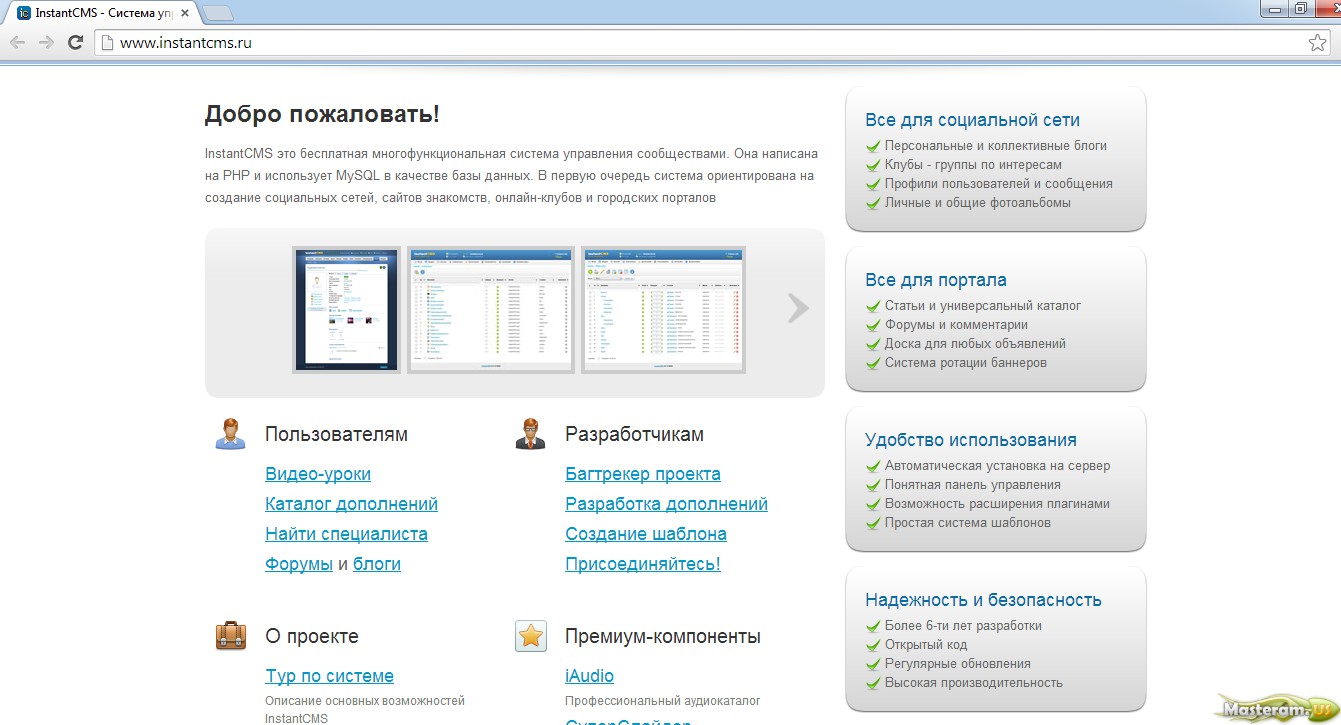Click the Добро пожаловать! heading
Image resolution: width=1341 pixels, height=725 pixels.
[x=322, y=114]
